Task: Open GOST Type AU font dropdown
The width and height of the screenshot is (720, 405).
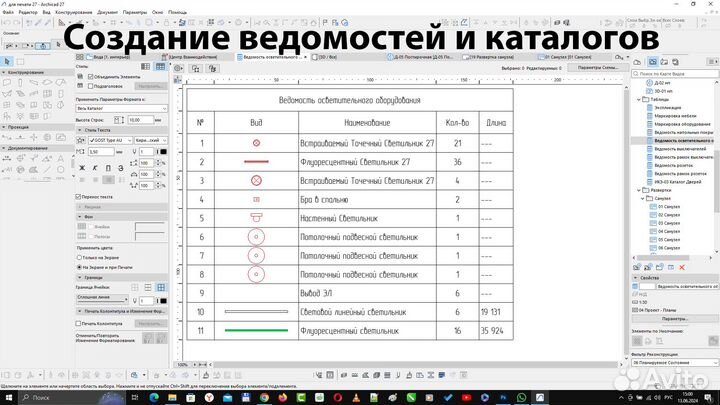Action: pyautogui.click(x=110, y=140)
